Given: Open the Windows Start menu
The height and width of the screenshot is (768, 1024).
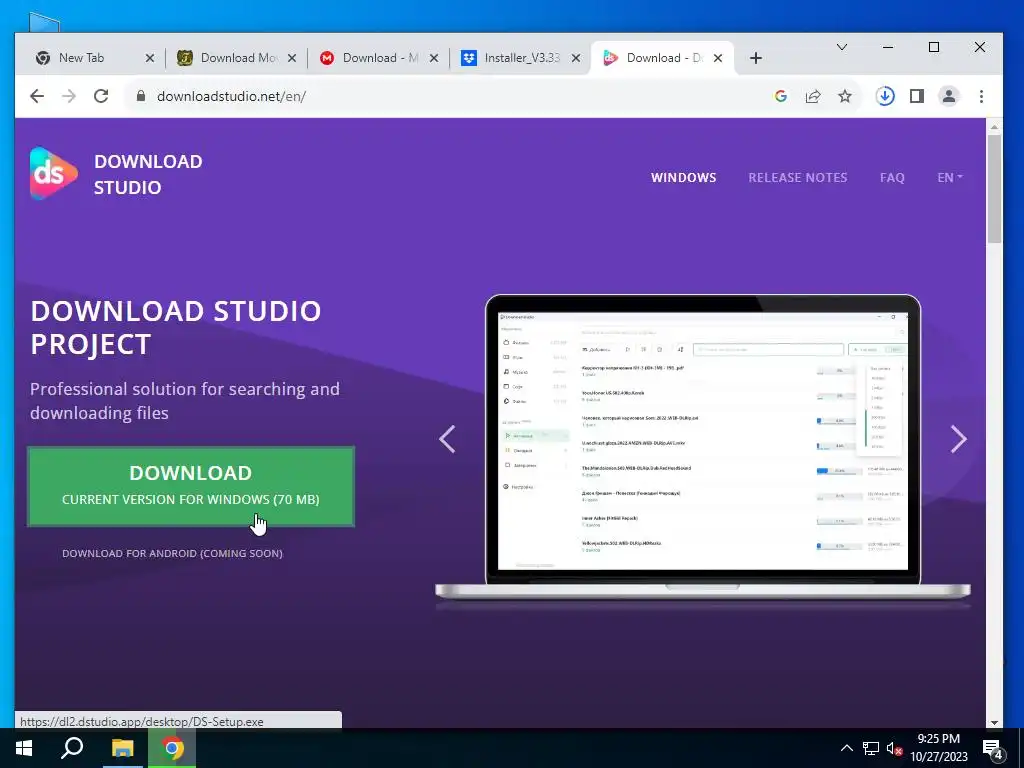Looking at the screenshot, I should coord(24,748).
